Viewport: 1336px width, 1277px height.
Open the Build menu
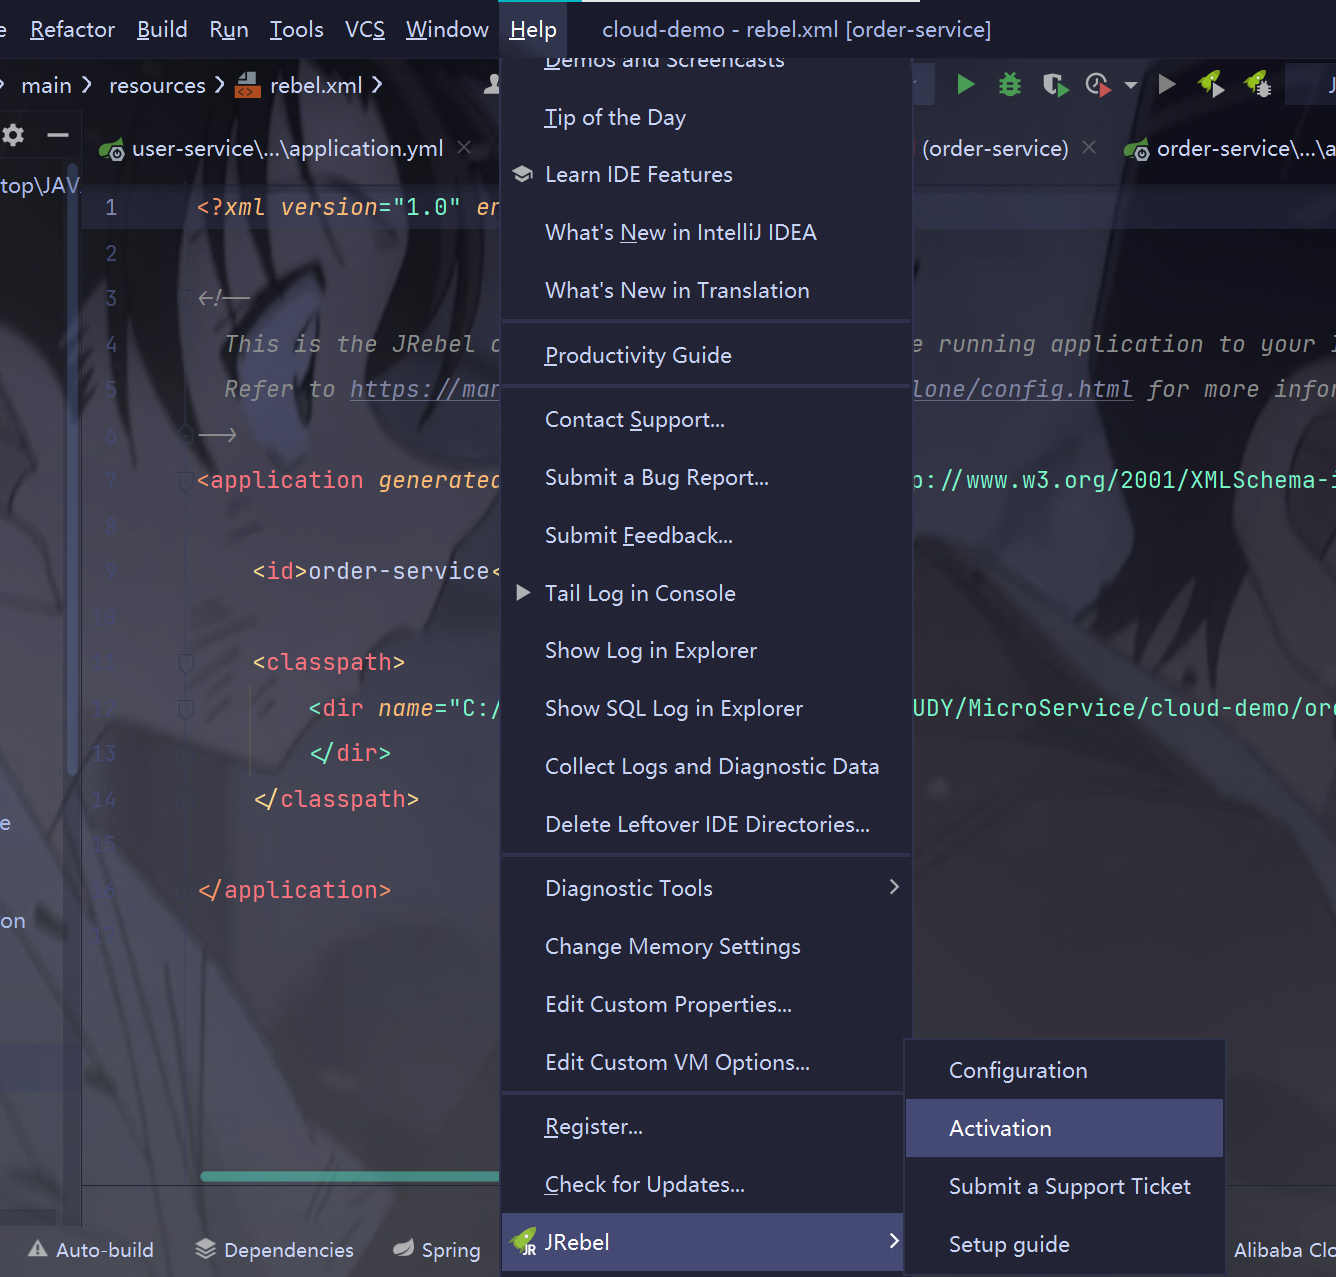tap(162, 29)
